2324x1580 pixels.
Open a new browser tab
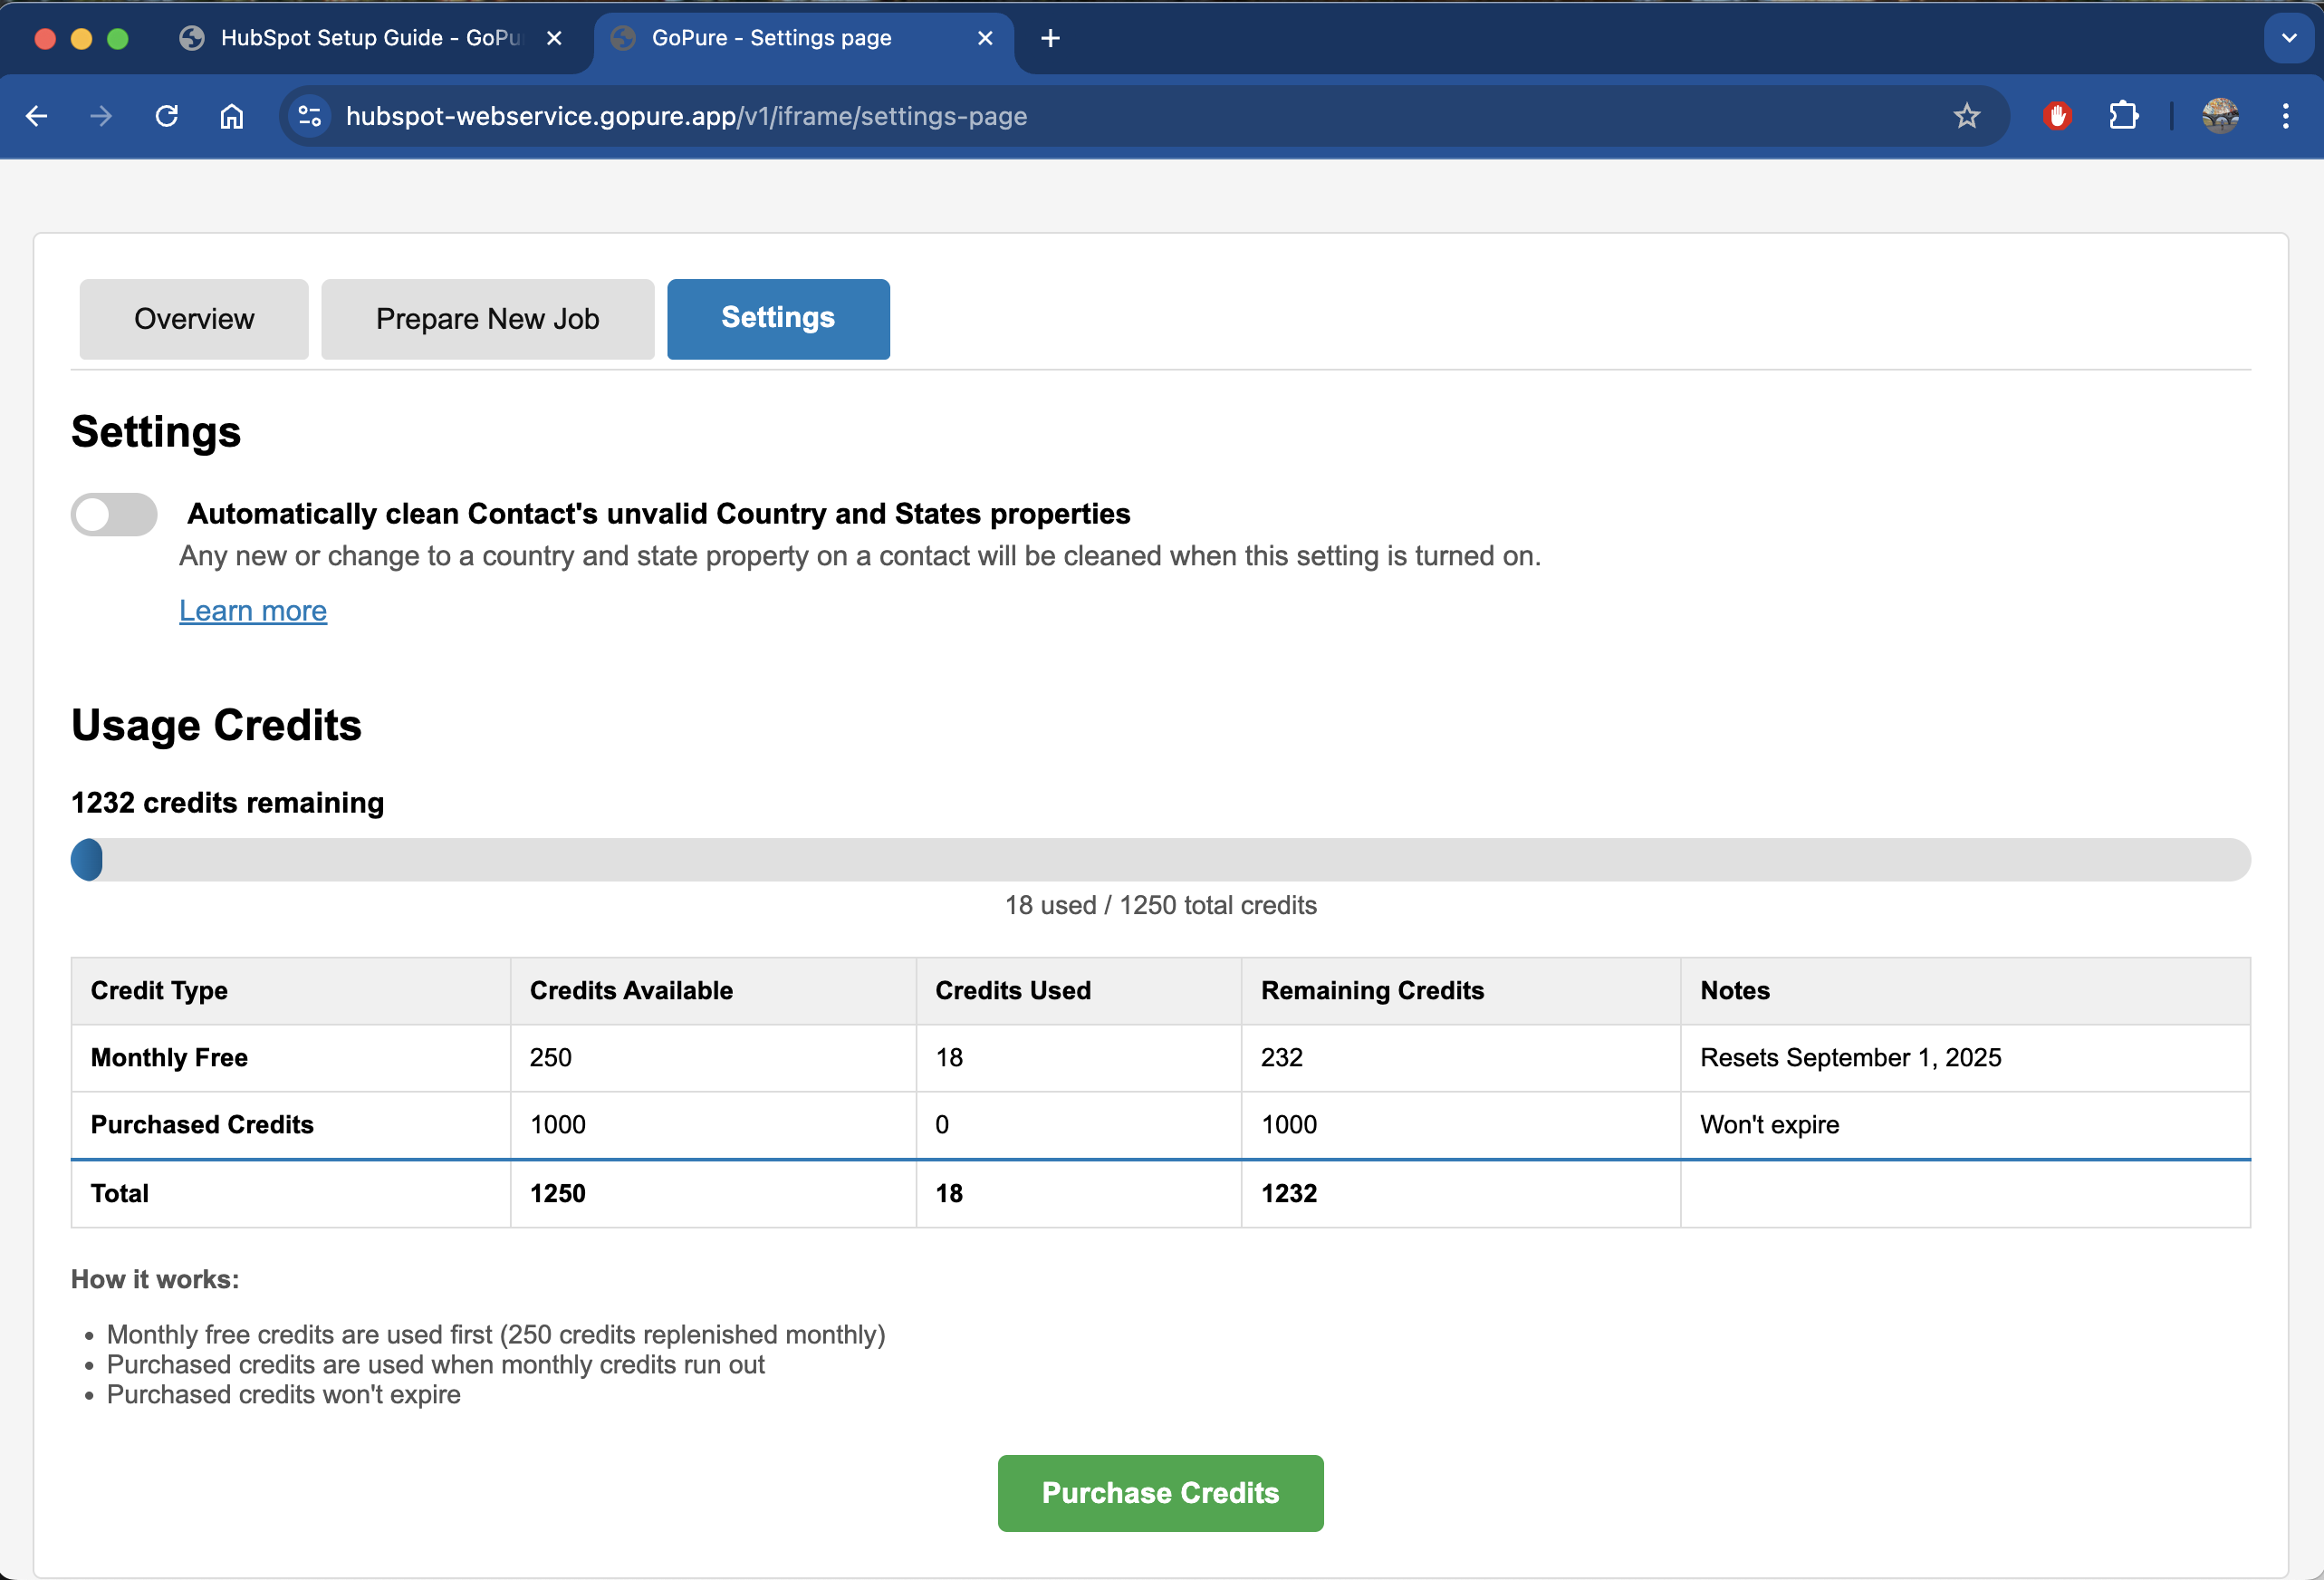coord(1050,38)
